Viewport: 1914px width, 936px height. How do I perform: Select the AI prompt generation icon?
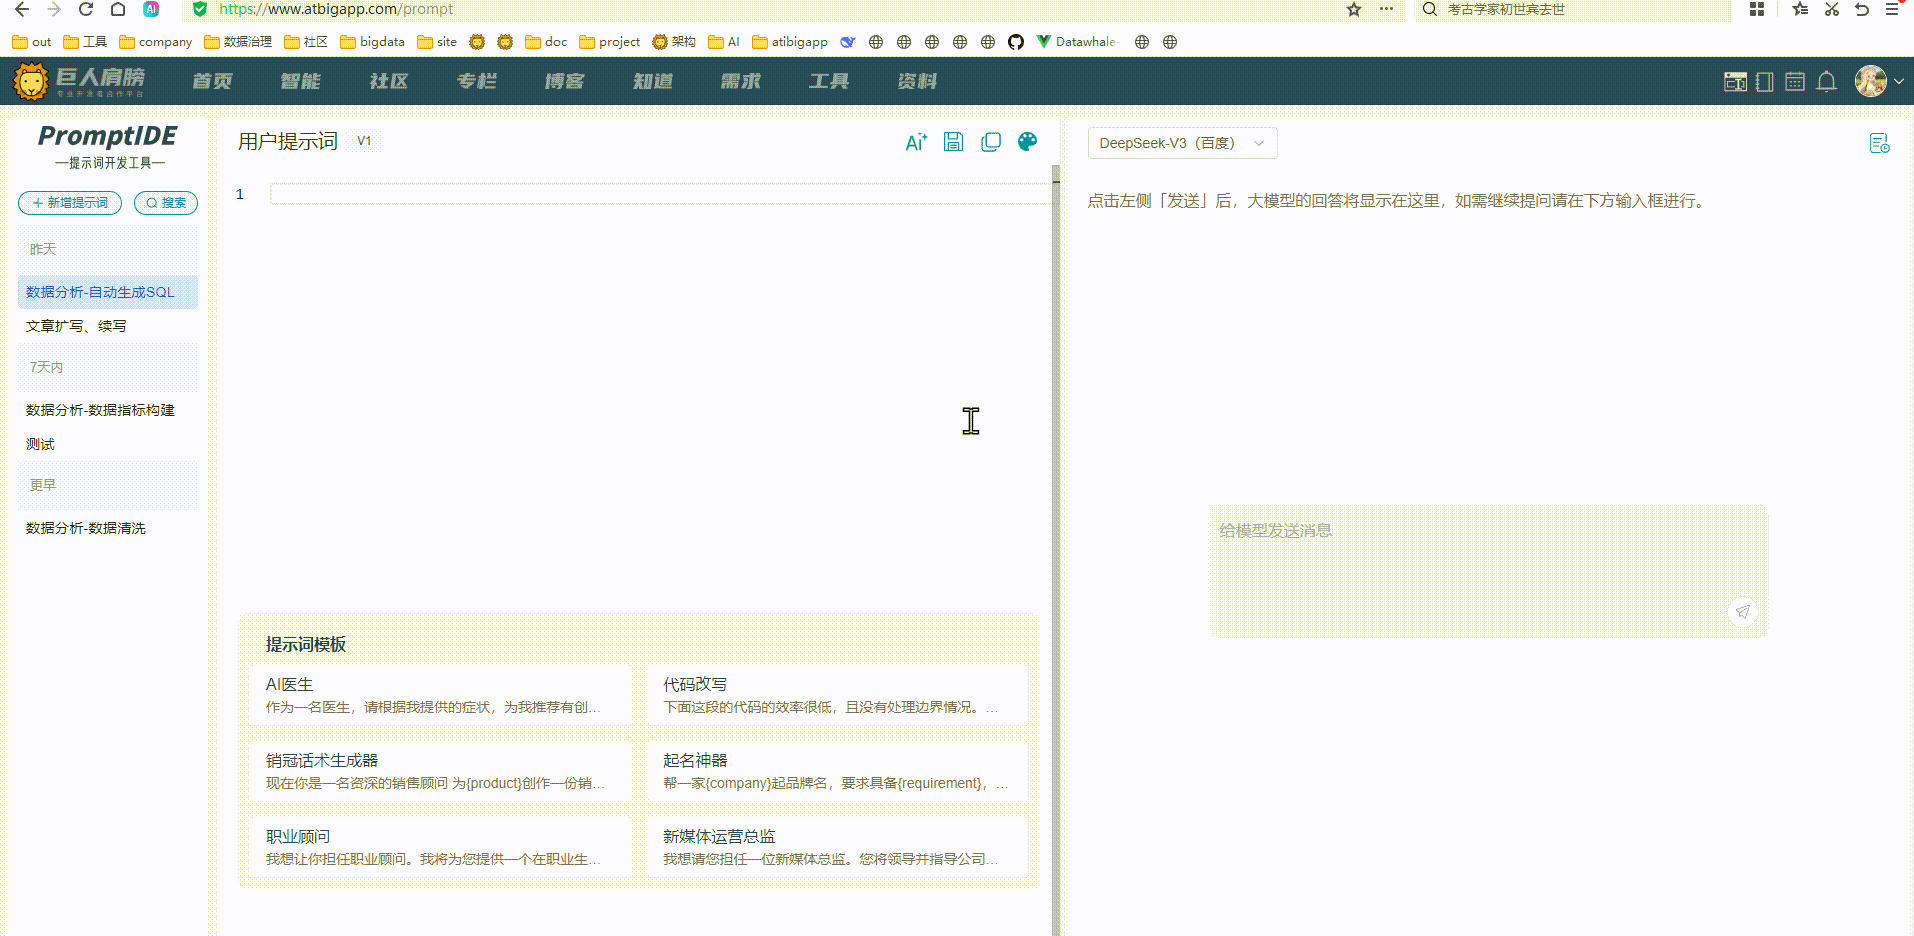915,141
